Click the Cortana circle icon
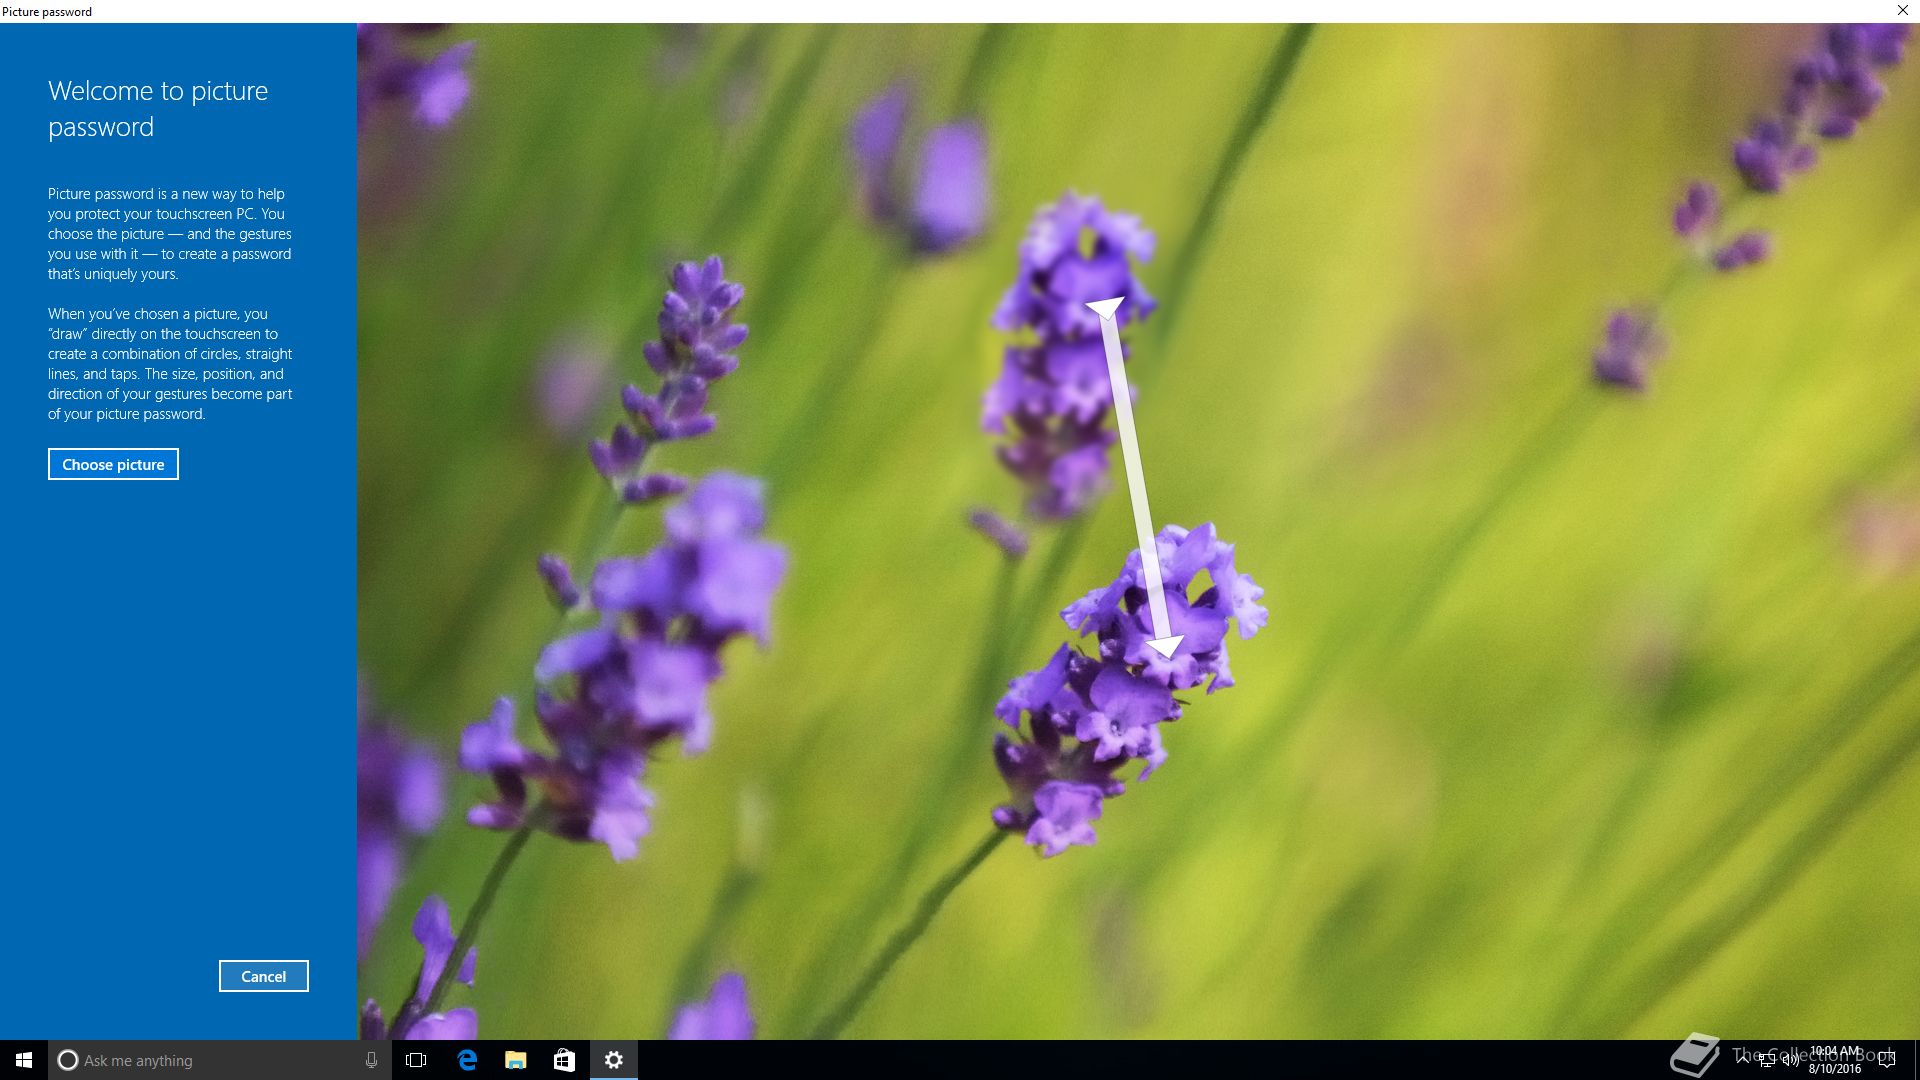This screenshot has height=1080, width=1920. [x=67, y=1060]
